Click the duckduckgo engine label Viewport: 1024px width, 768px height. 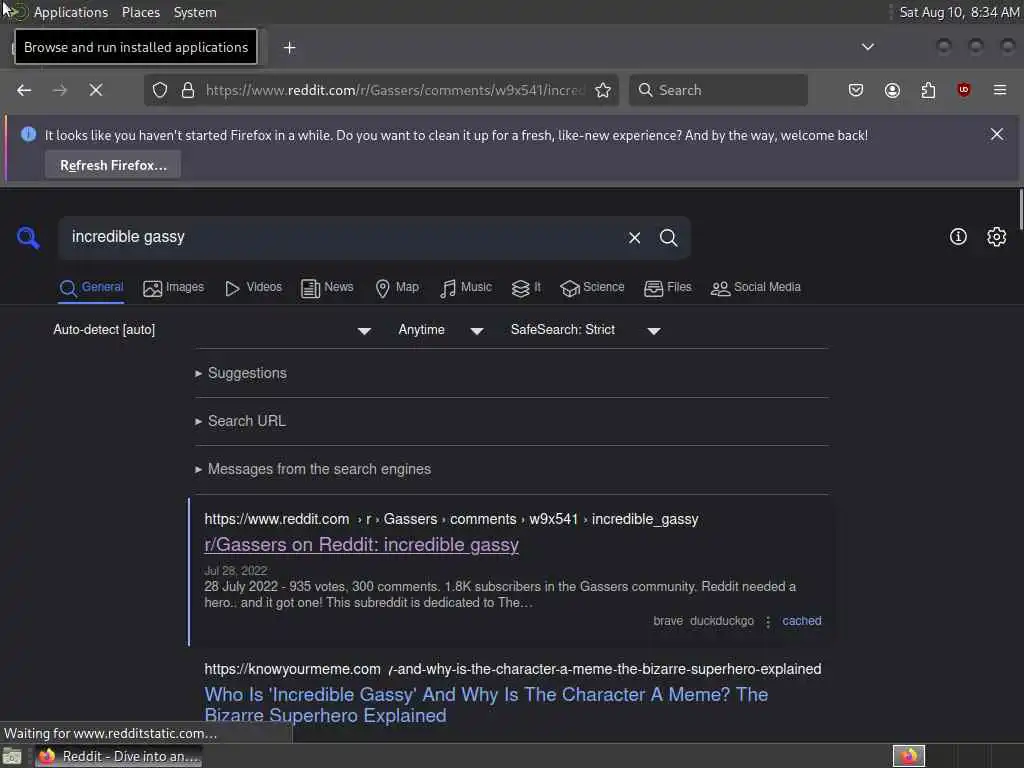coord(722,621)
